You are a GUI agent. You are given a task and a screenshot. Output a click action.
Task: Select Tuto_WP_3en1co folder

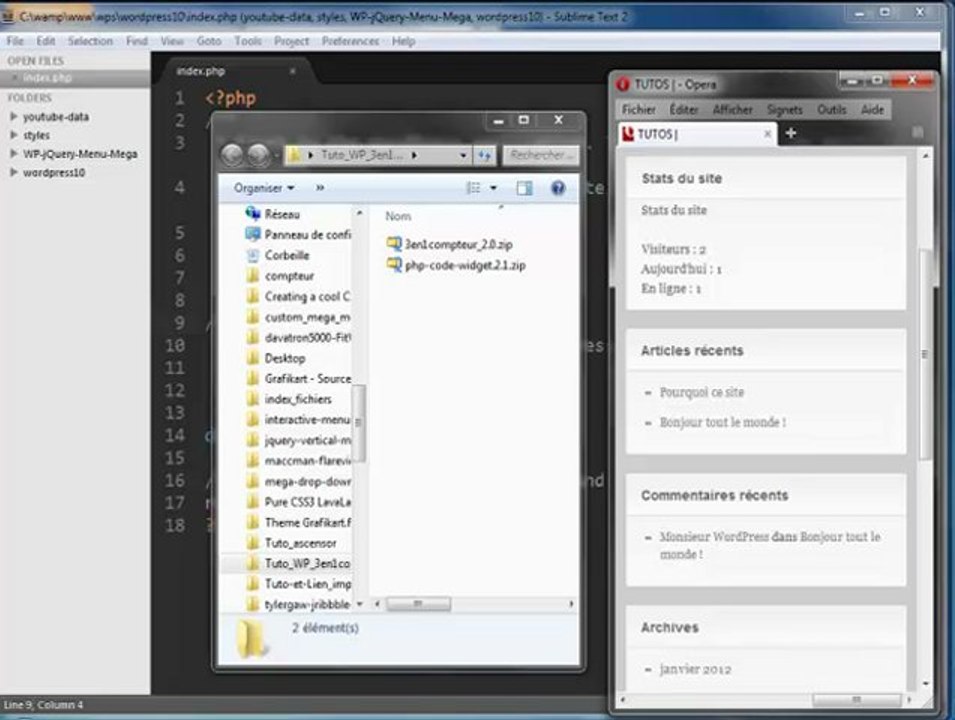click(298, 563)
